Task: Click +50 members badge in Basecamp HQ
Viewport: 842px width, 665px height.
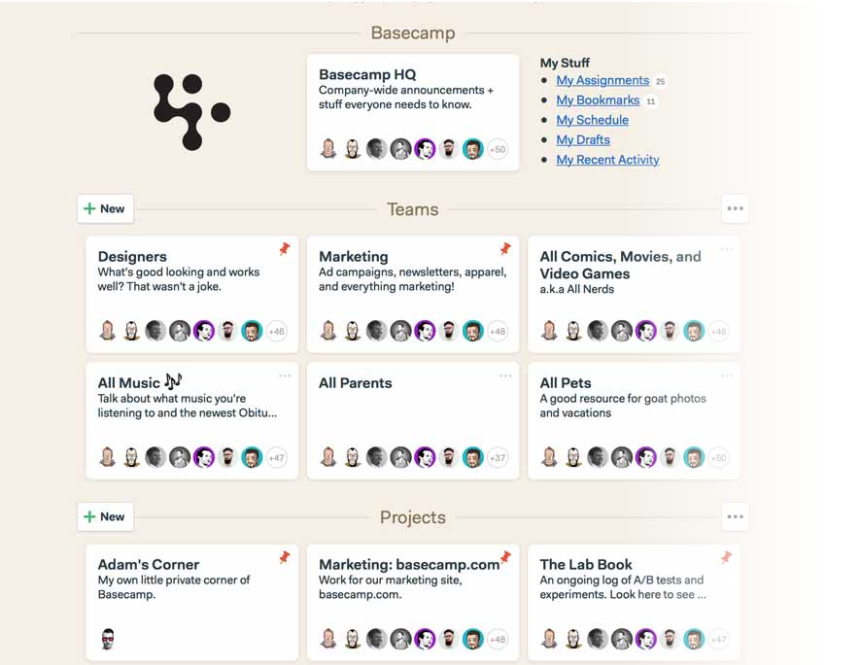Action: [498, 149]
